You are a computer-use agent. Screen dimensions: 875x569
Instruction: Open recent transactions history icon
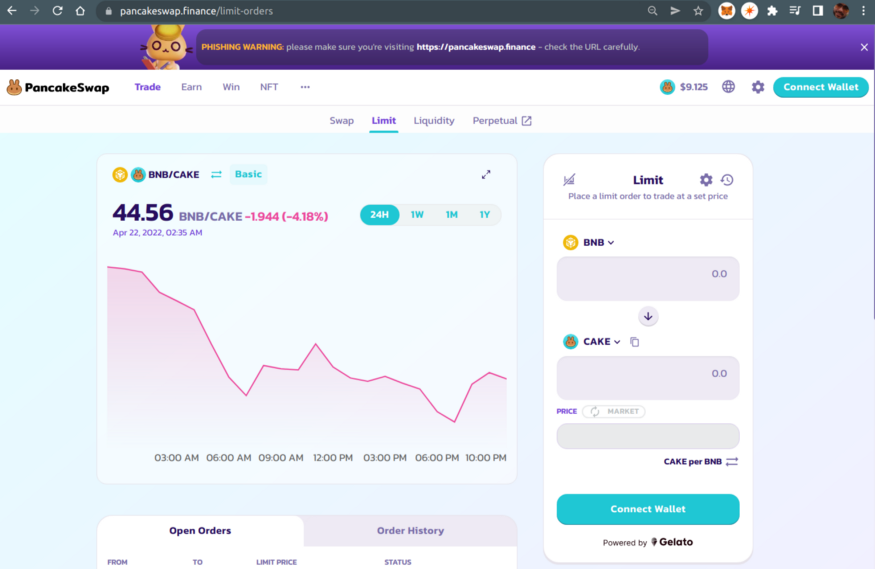[x=727, y=180]
